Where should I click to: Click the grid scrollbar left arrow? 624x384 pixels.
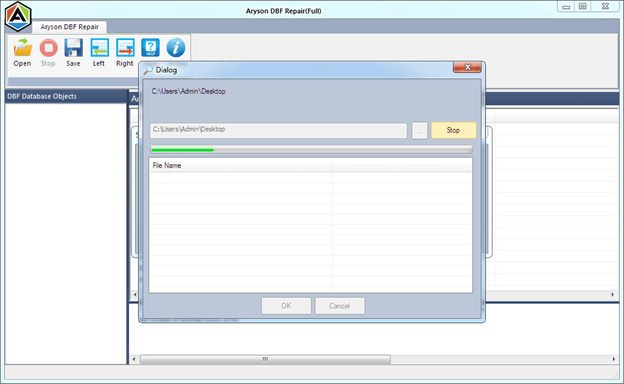pos(135,294)
